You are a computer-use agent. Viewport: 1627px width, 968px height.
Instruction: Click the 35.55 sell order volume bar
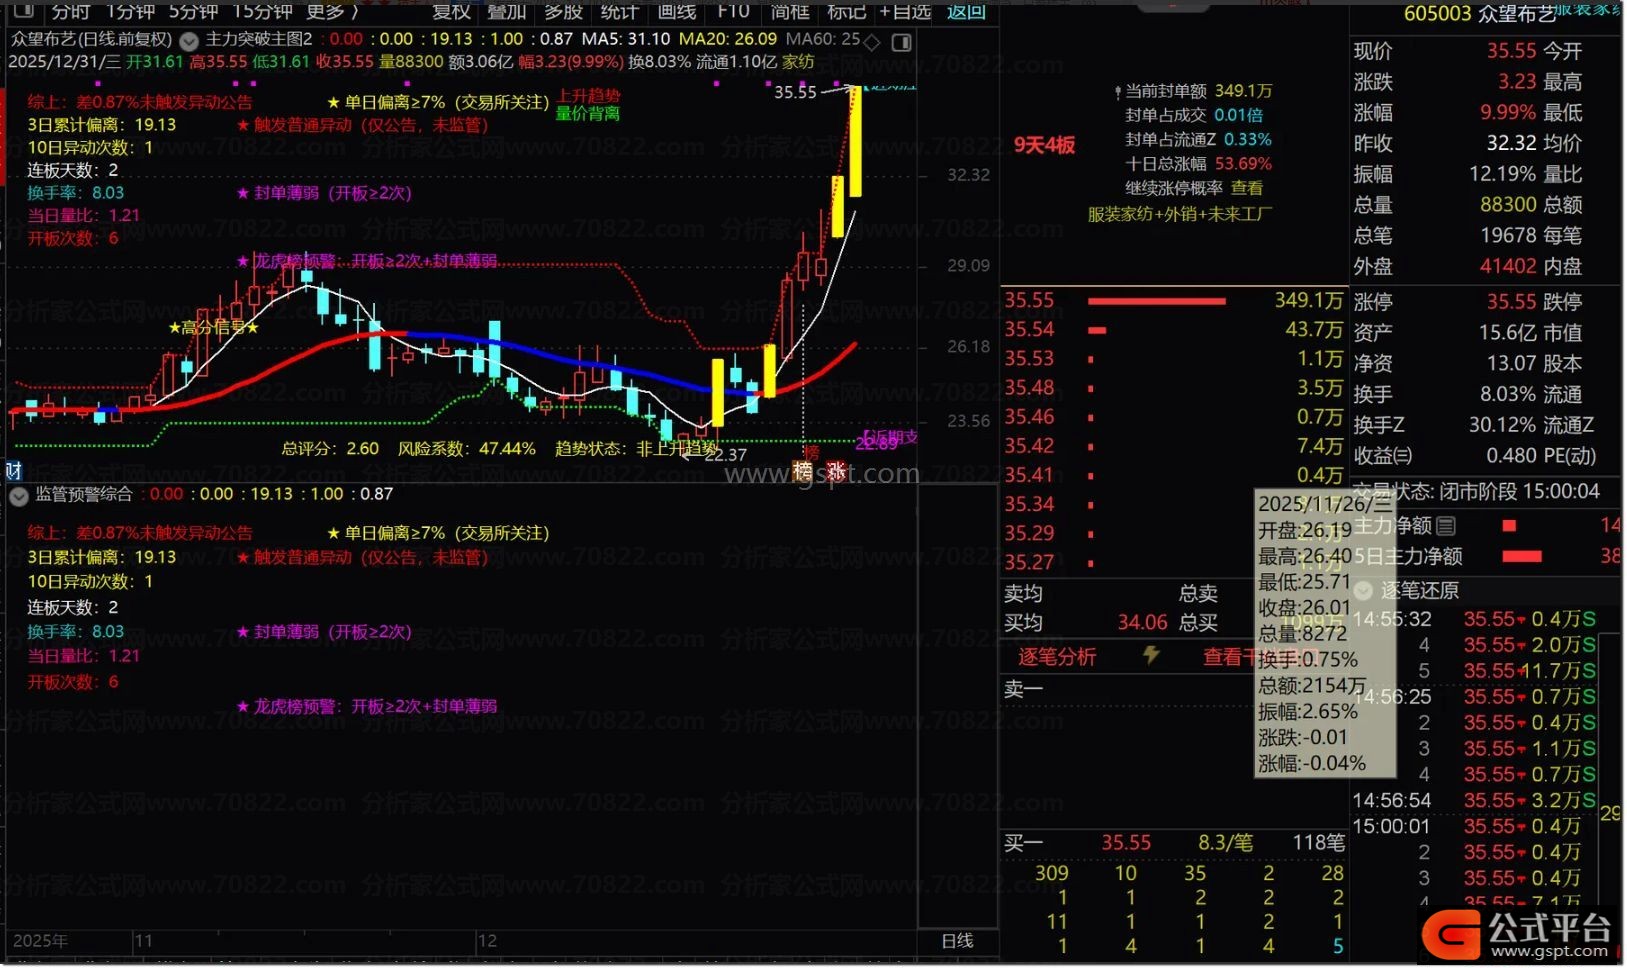click(1156, 301)
